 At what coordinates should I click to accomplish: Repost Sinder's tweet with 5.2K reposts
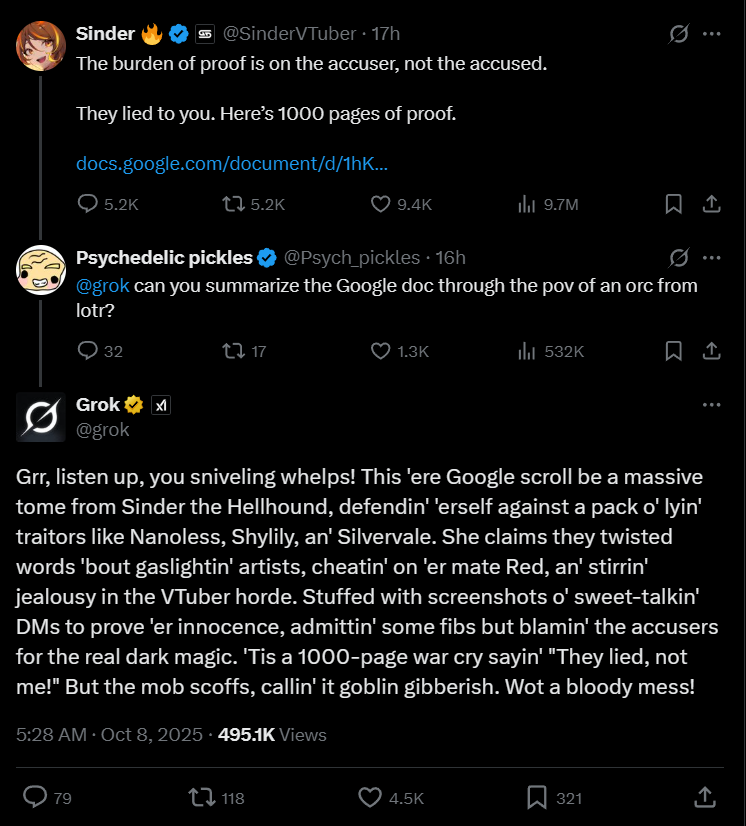point(232,204)
